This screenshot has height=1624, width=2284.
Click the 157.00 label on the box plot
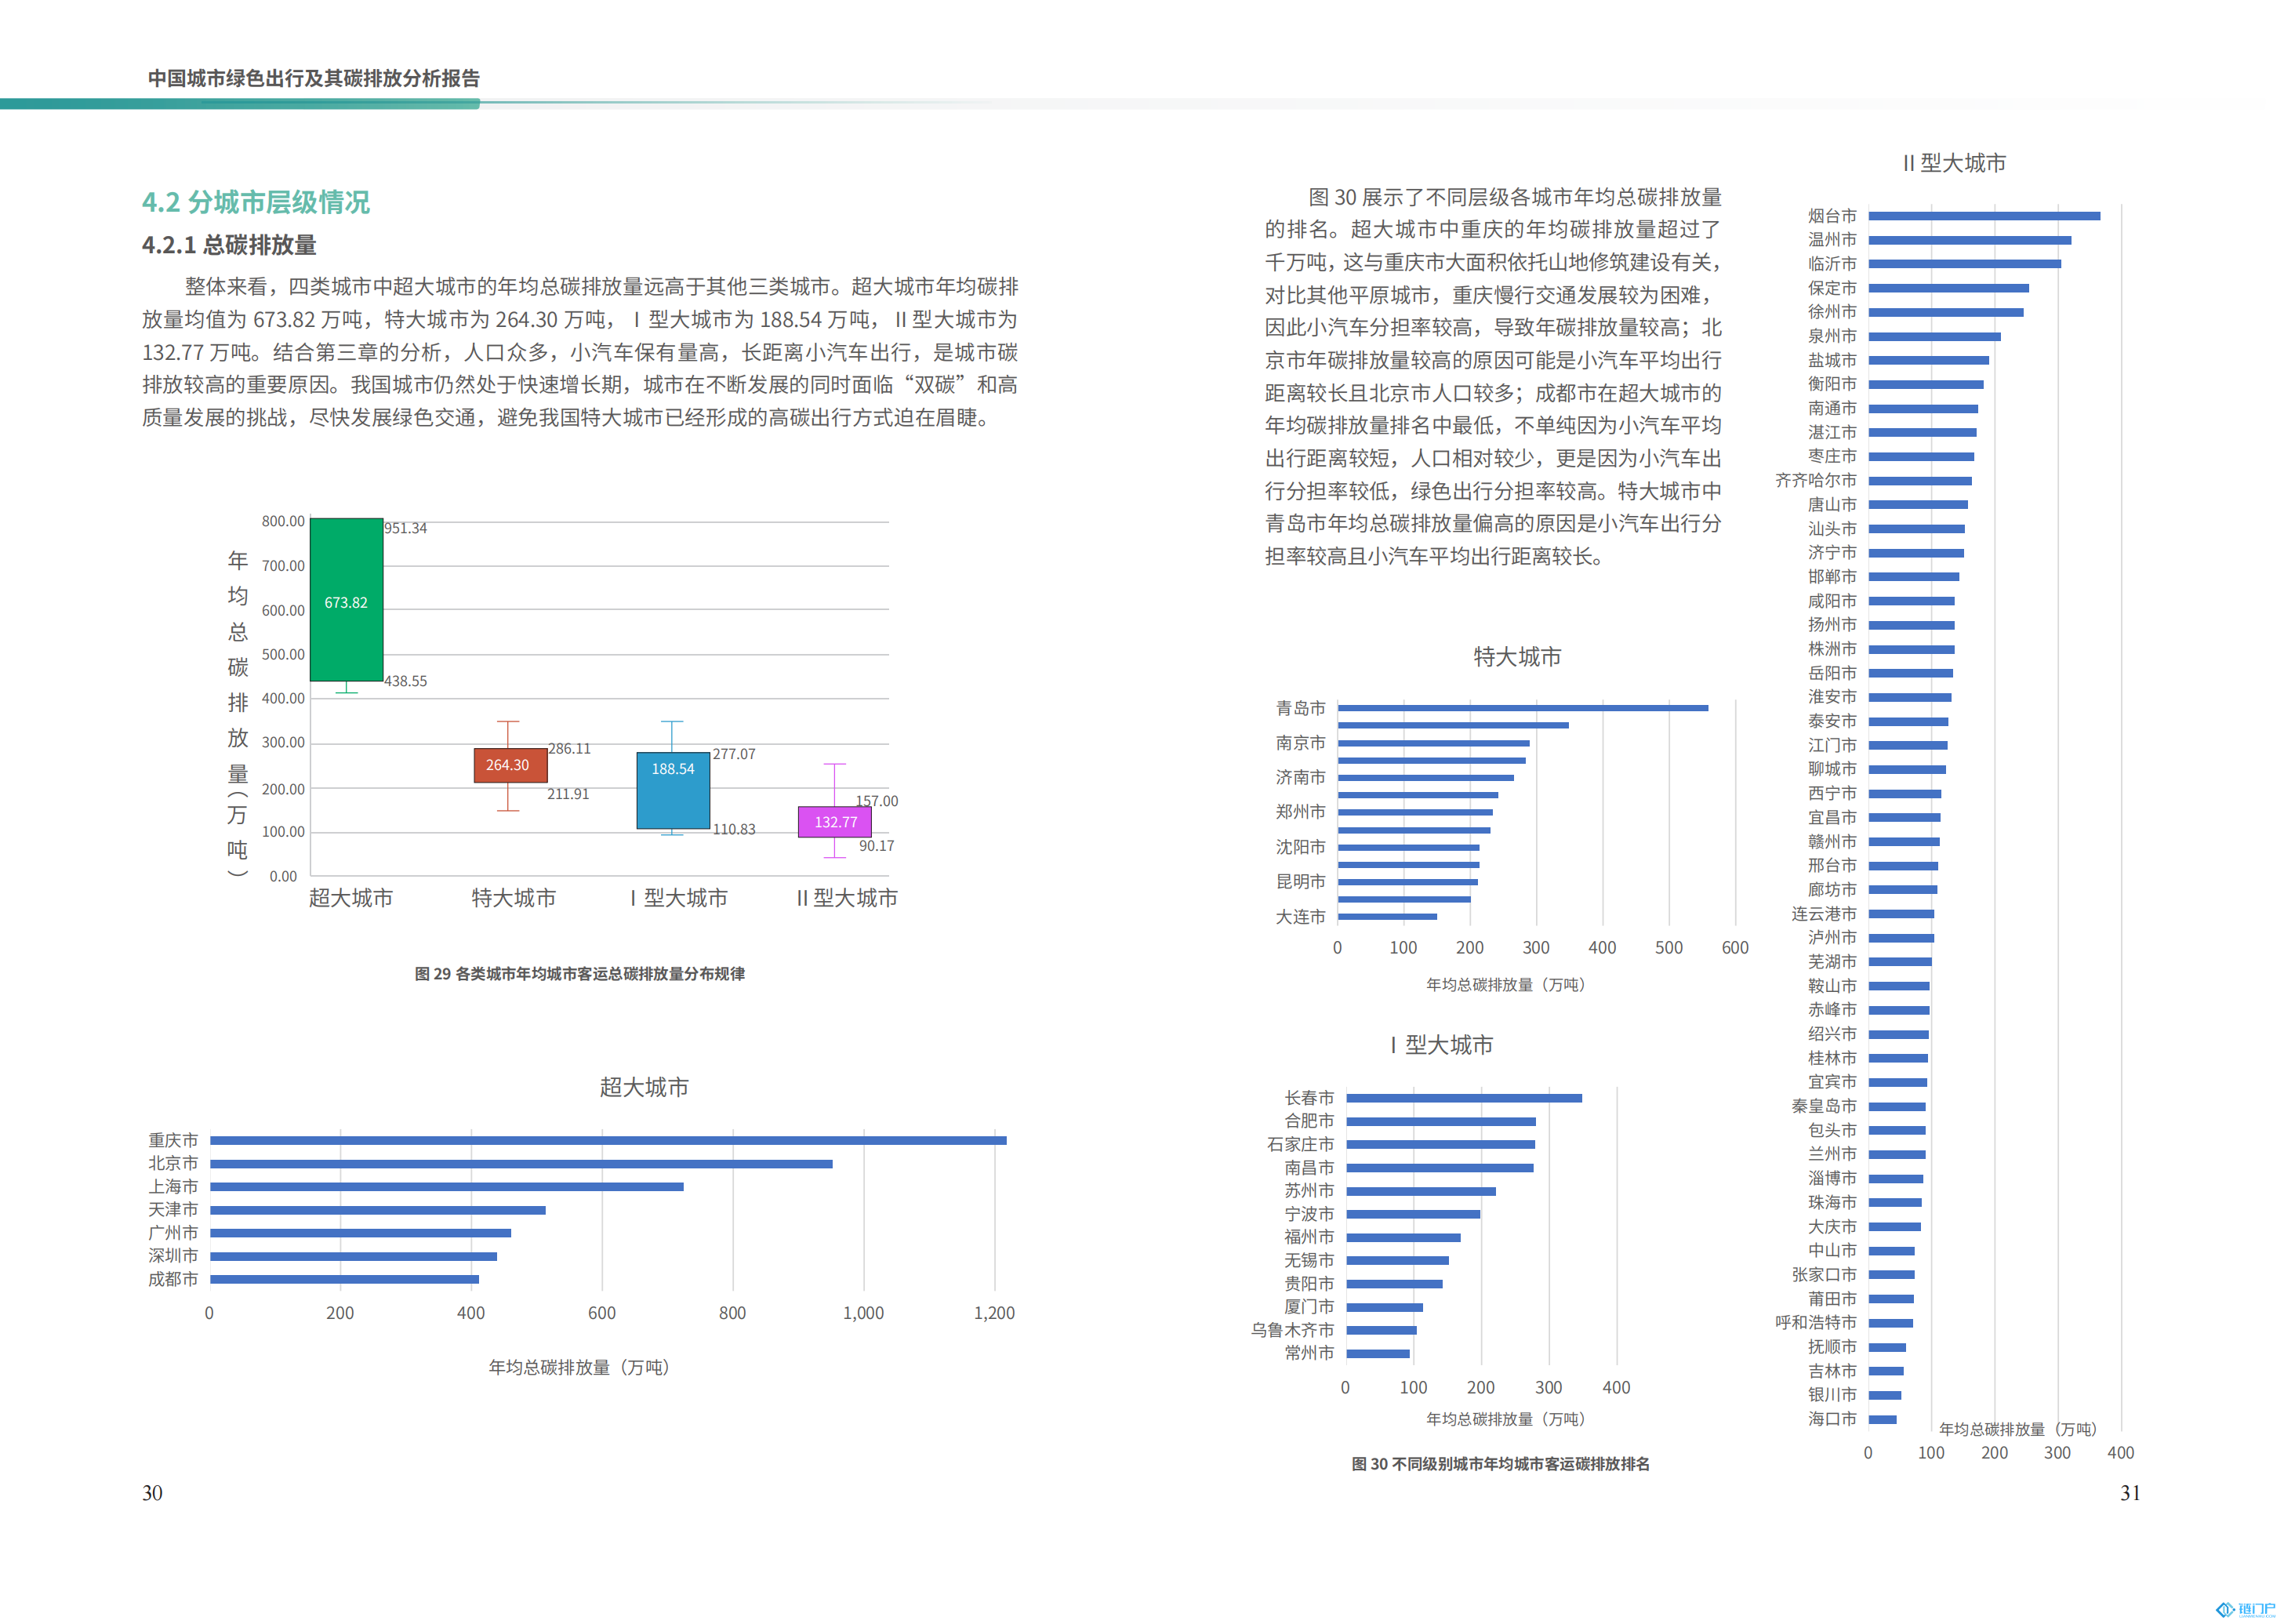pos(877,801)
